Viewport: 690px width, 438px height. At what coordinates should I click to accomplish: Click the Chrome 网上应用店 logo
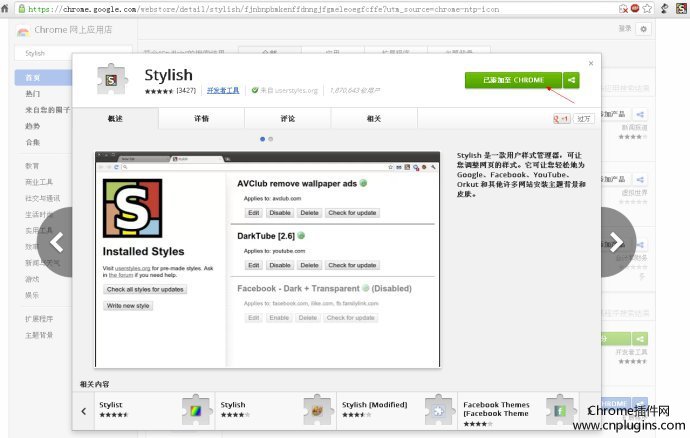[x=65, y=30]
